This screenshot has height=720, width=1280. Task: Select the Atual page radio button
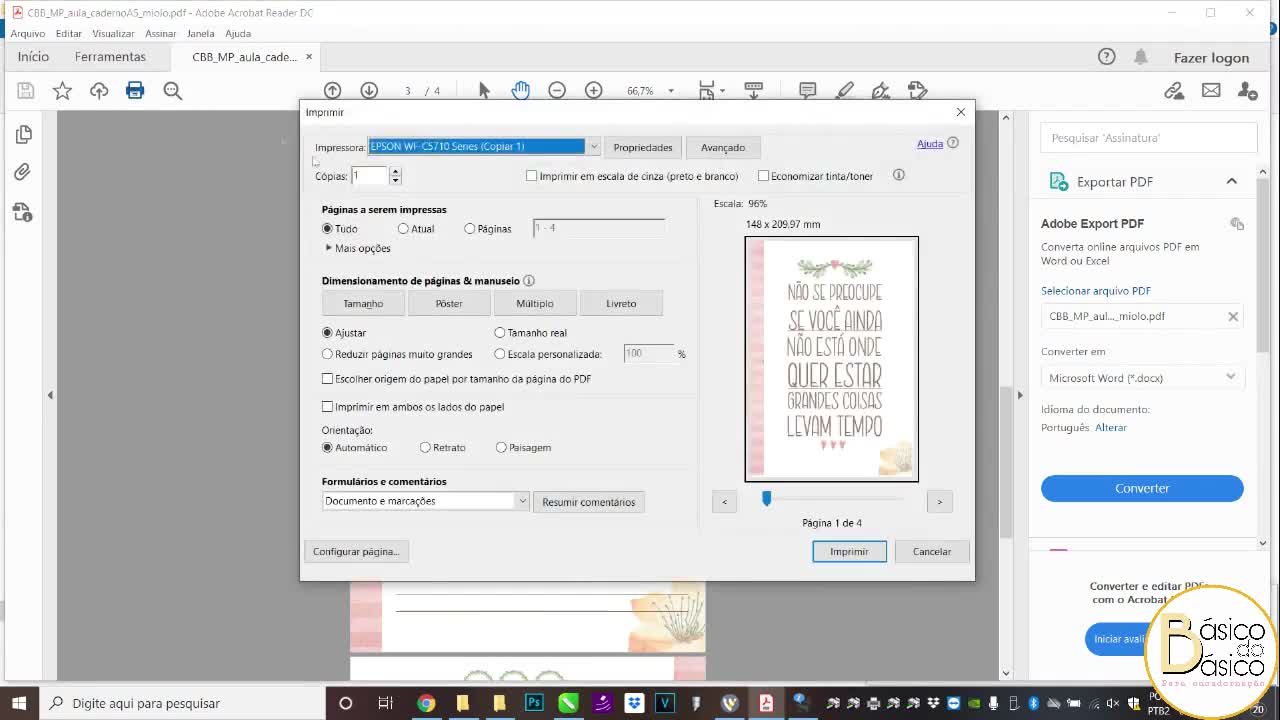click(x=403, y=229)
